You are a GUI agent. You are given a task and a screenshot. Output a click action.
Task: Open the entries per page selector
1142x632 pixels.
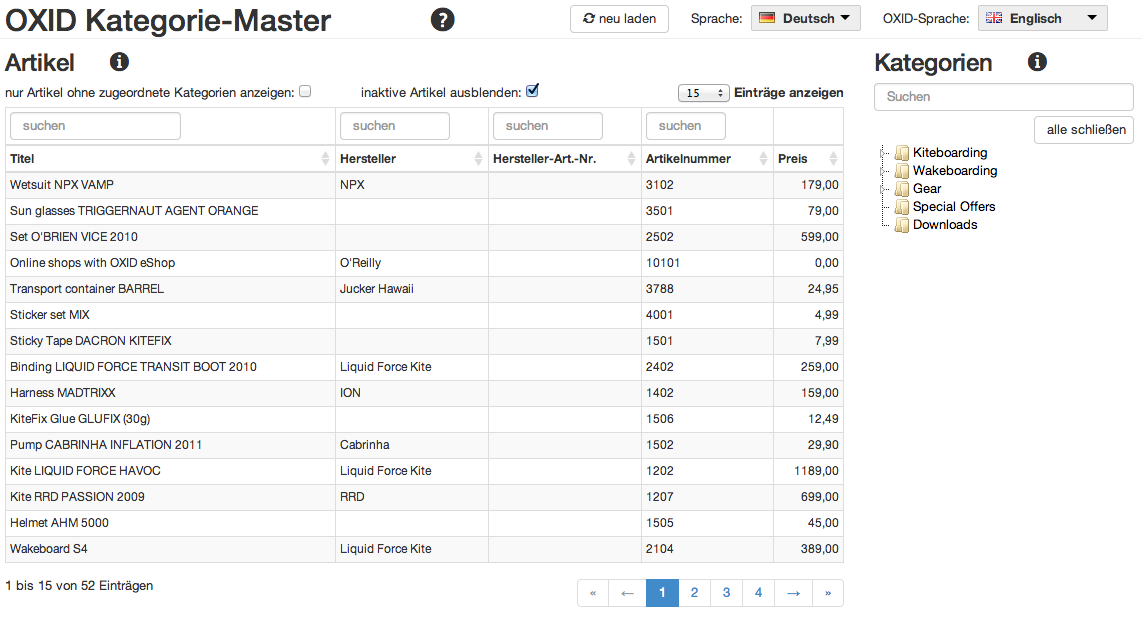pyautogui.click(x=704, y=93)
